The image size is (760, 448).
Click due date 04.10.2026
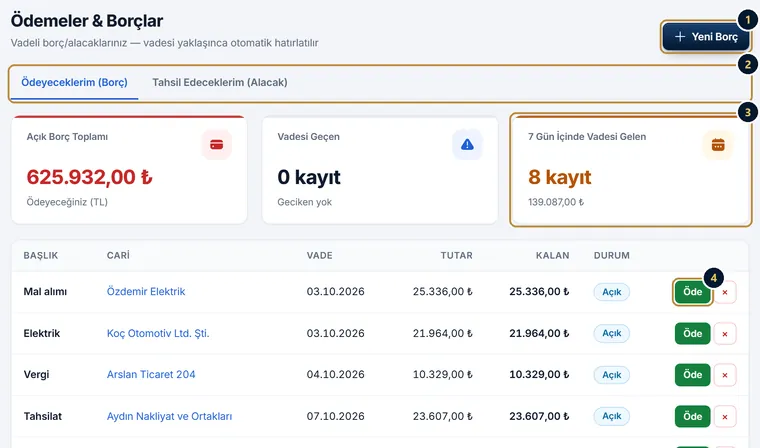tap(335, 374)
